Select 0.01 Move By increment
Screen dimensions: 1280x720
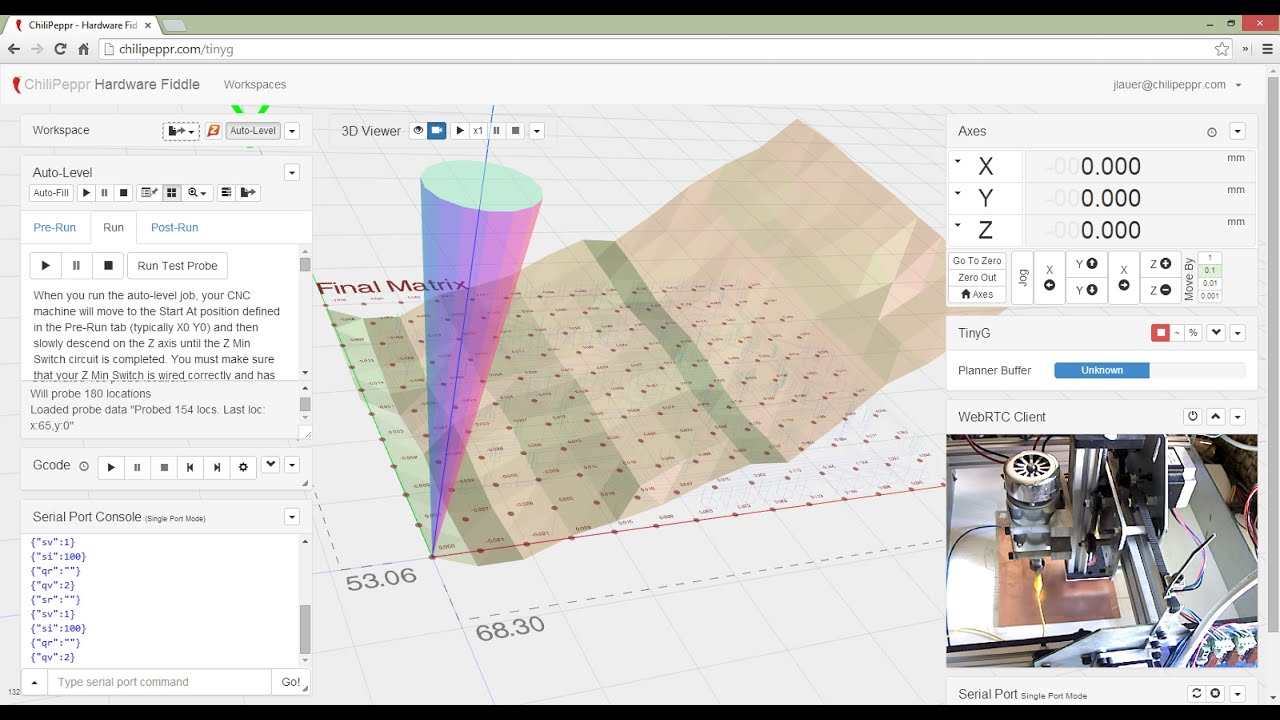[x=1210, y=283]
